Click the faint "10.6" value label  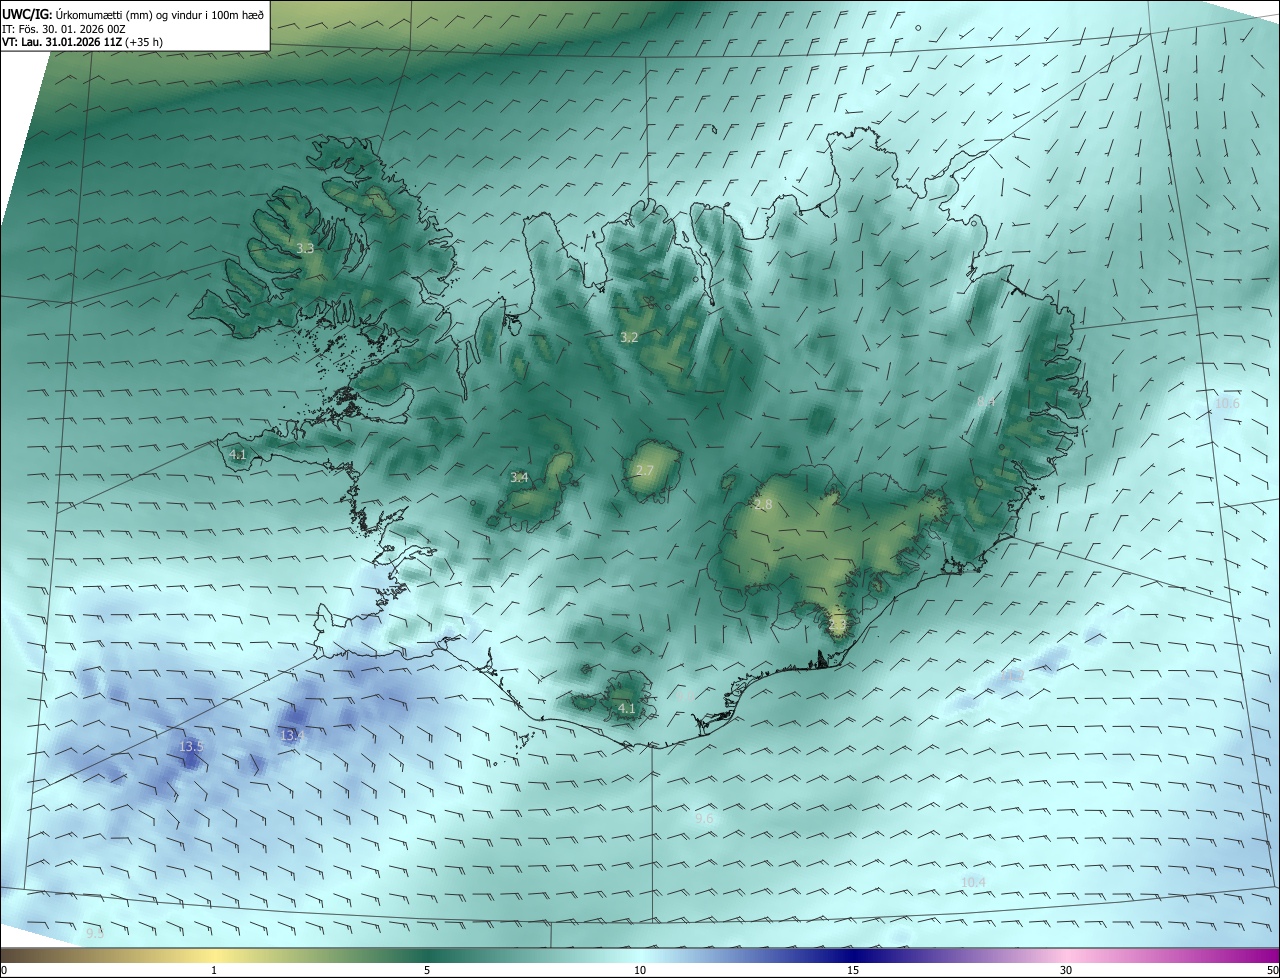[x=1227, y=404]
